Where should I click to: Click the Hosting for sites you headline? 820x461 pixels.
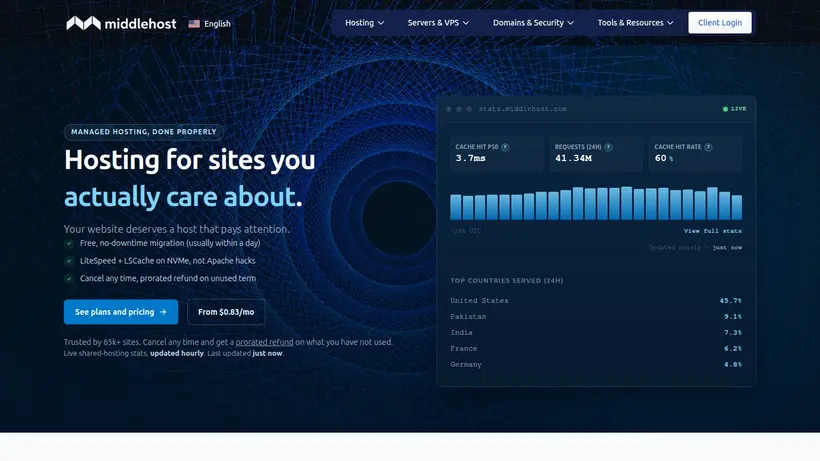pyautogui.click(x=189, y=160)
